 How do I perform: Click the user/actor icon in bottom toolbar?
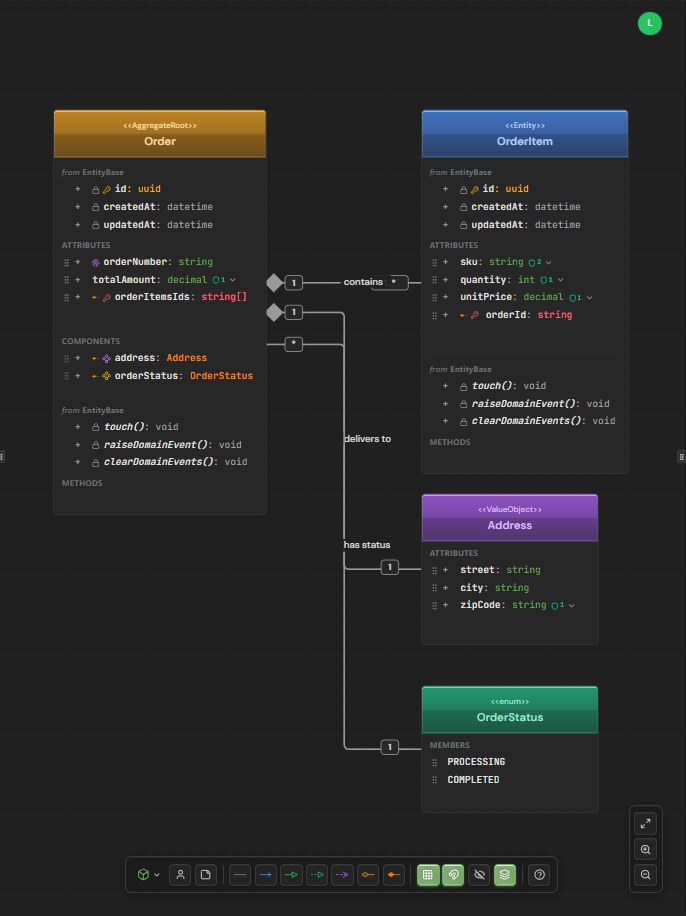click(x=180, y=874)
